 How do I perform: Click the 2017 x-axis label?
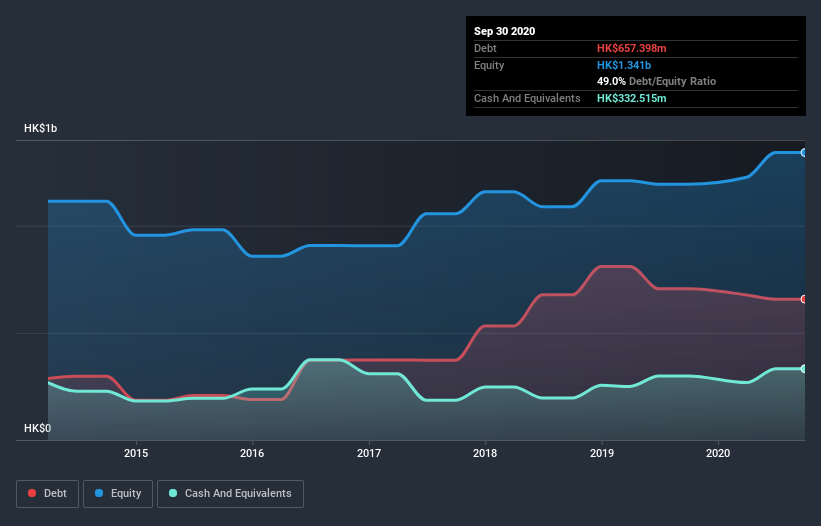coord(369,453)
